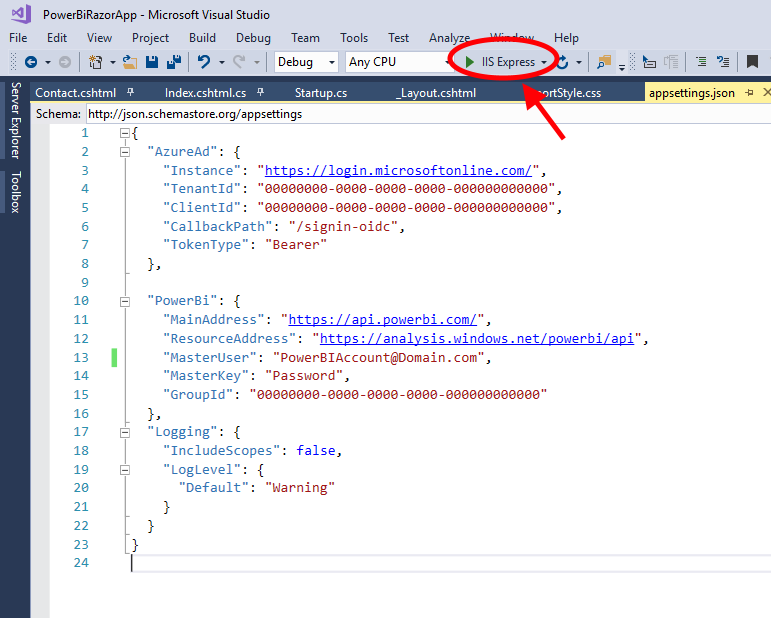Image resolution: width=771 pixels, height=618 pixels.
Task: Open the View menu
Action: [x=99, y=38]
